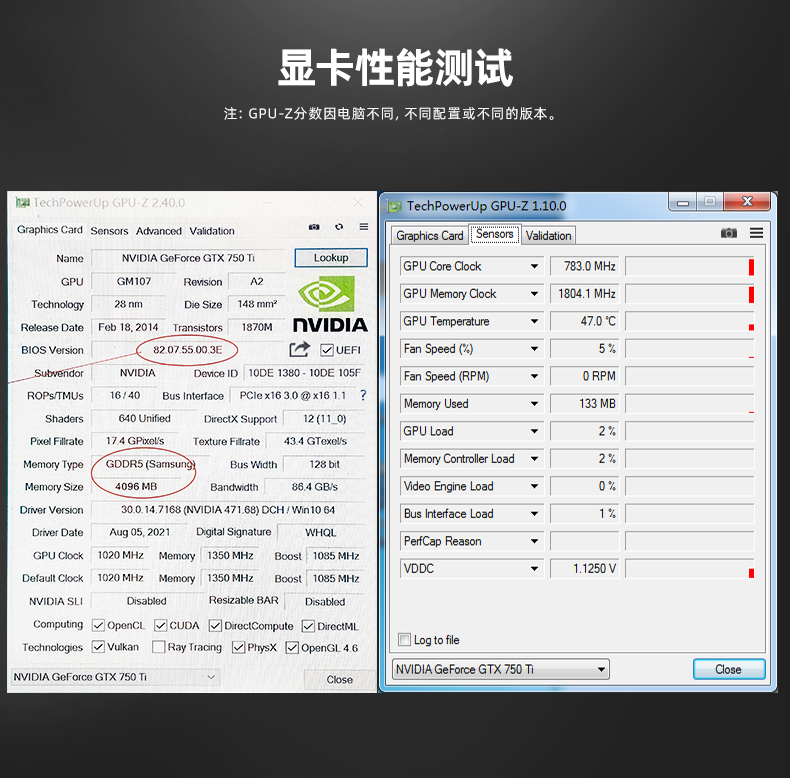Toggle the Vulkan checkbox
The height and width of the screenshot is (778, 790).
coord(98,647)
